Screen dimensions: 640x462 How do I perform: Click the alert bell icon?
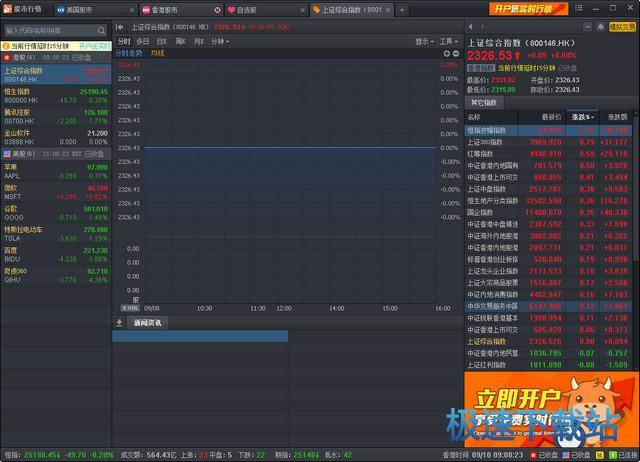600,27
